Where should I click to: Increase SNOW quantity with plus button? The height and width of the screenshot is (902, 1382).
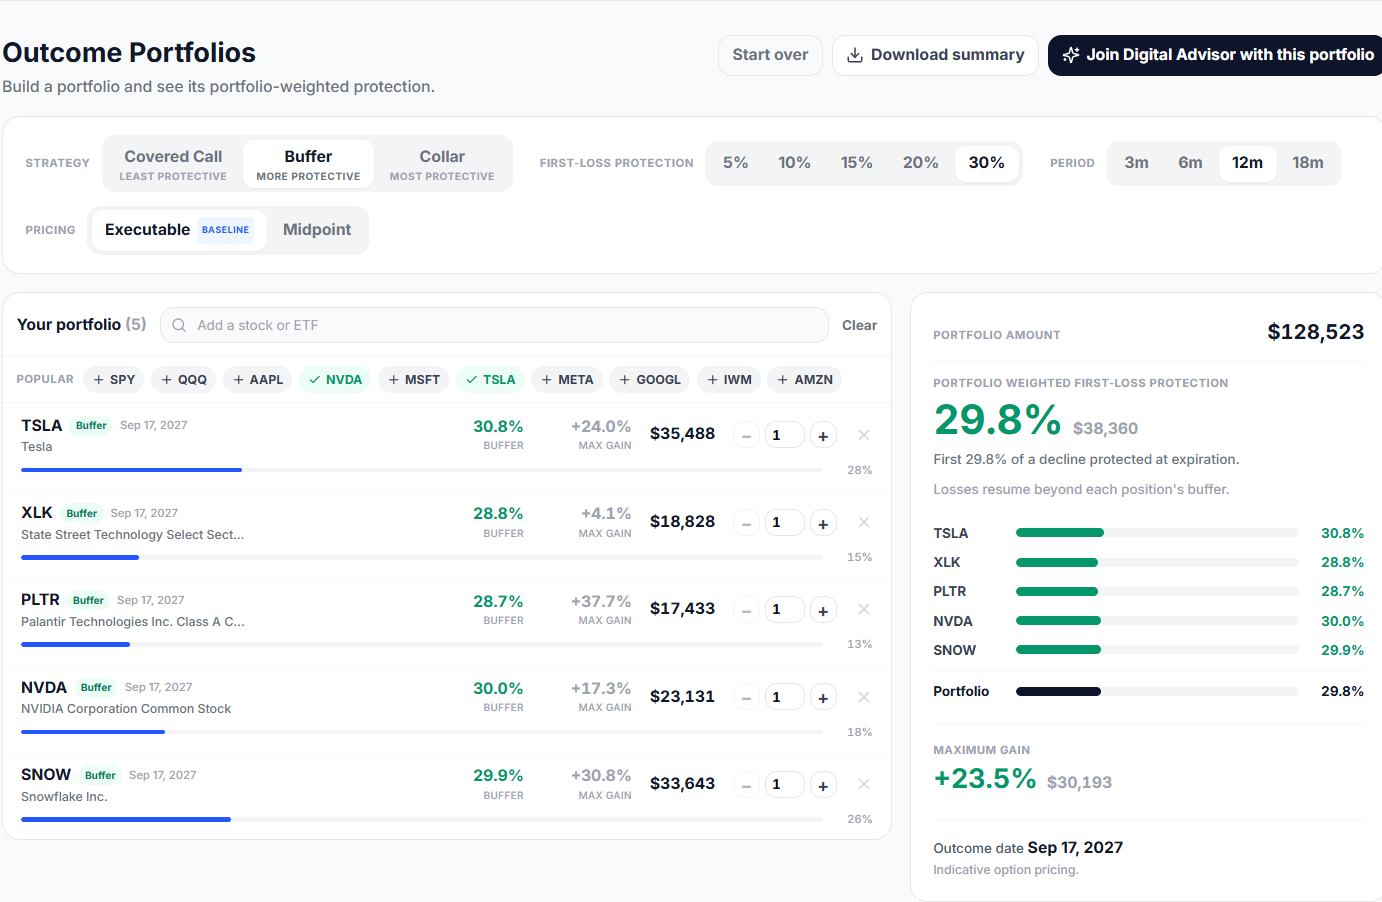click(x=823, y=785)
